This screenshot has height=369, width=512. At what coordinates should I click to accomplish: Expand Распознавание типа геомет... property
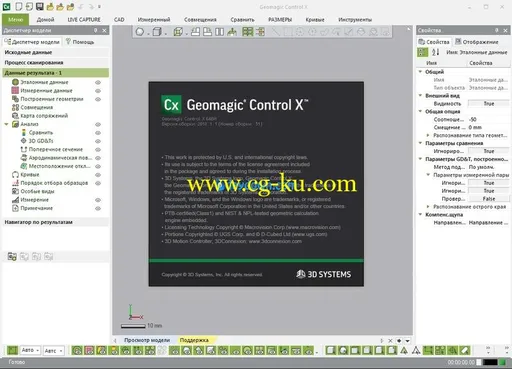(428, 135)
